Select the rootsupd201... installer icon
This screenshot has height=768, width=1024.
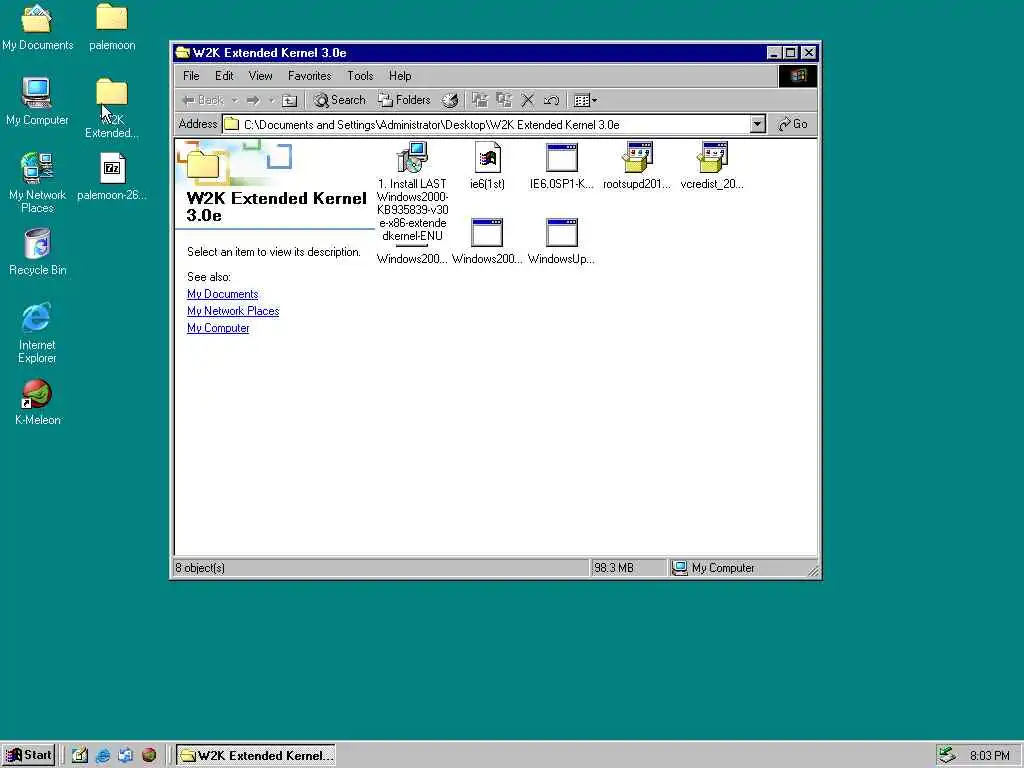(637, 157)
